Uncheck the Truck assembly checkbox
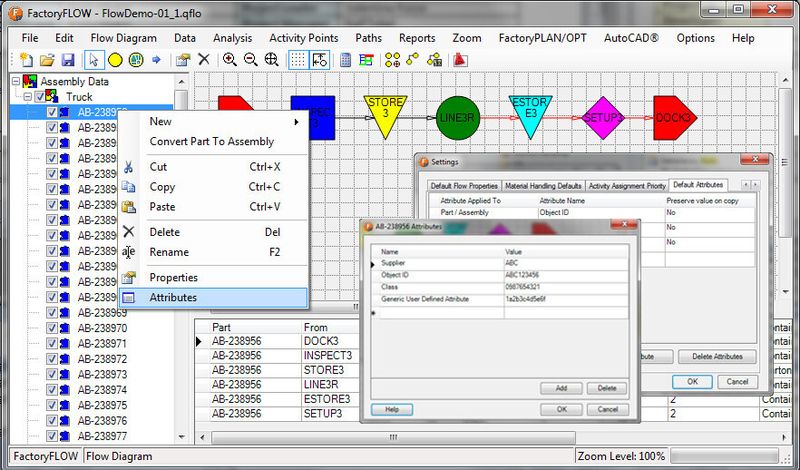800x470 pixels. pyautogui.click(x=40, y=97)
